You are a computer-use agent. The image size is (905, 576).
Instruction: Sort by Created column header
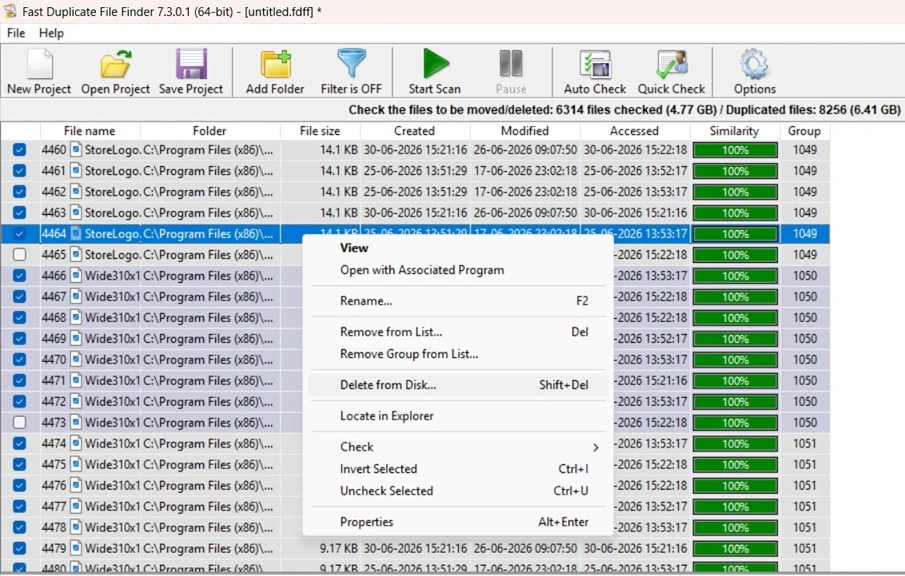click(415, 131)
